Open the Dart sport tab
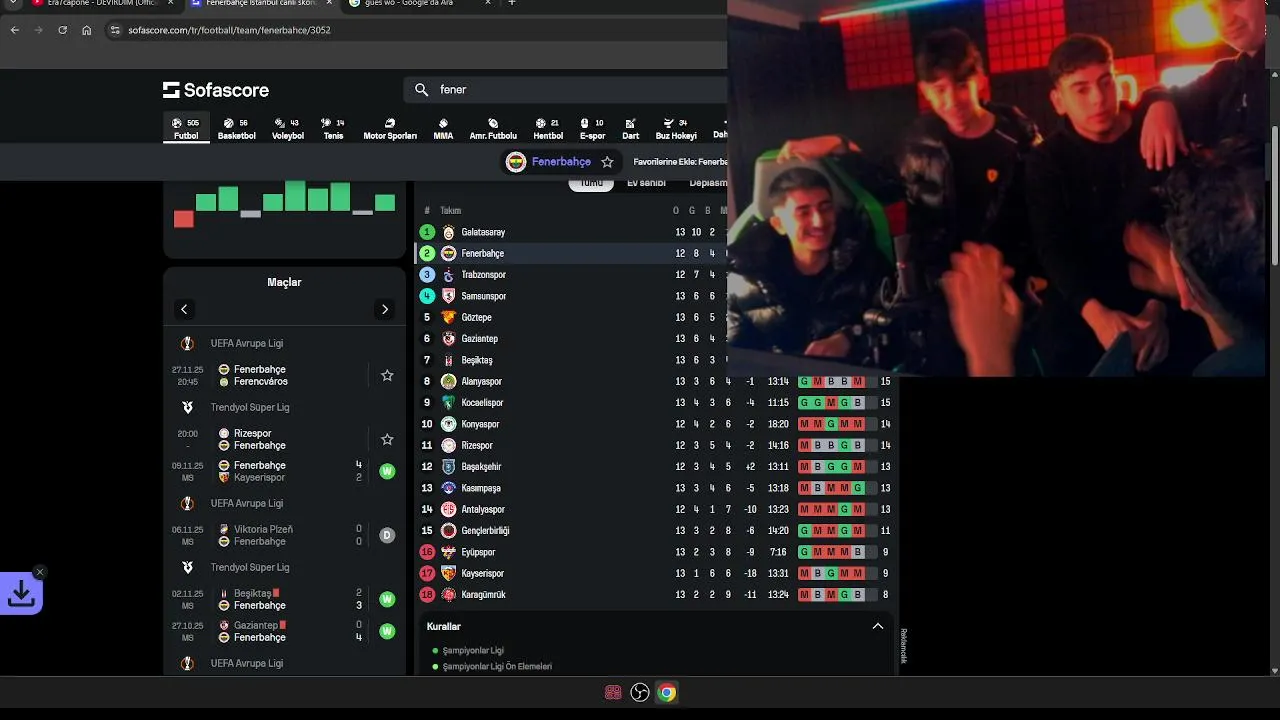This screenshot has width=1280, height=720. [x=631, y=129]
